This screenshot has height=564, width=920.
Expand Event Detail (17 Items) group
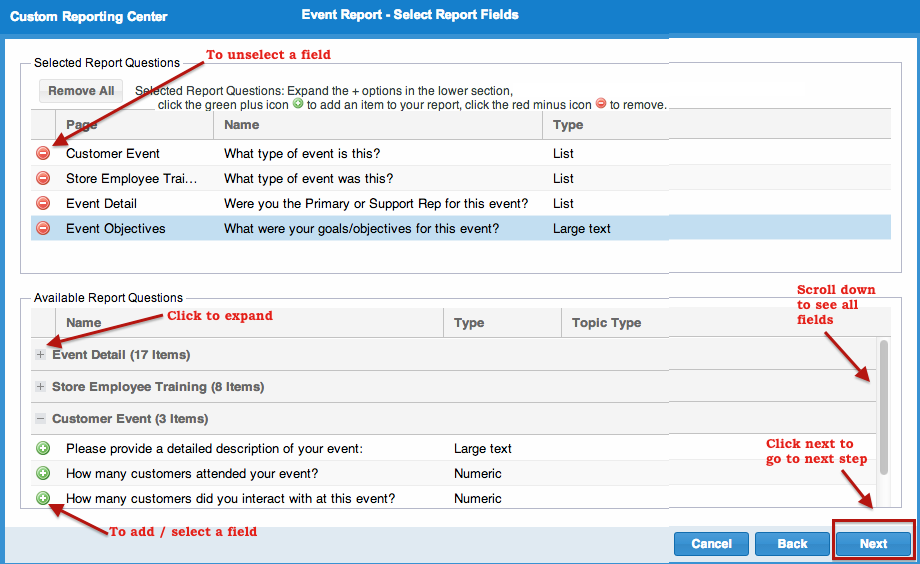pos(40,355)
